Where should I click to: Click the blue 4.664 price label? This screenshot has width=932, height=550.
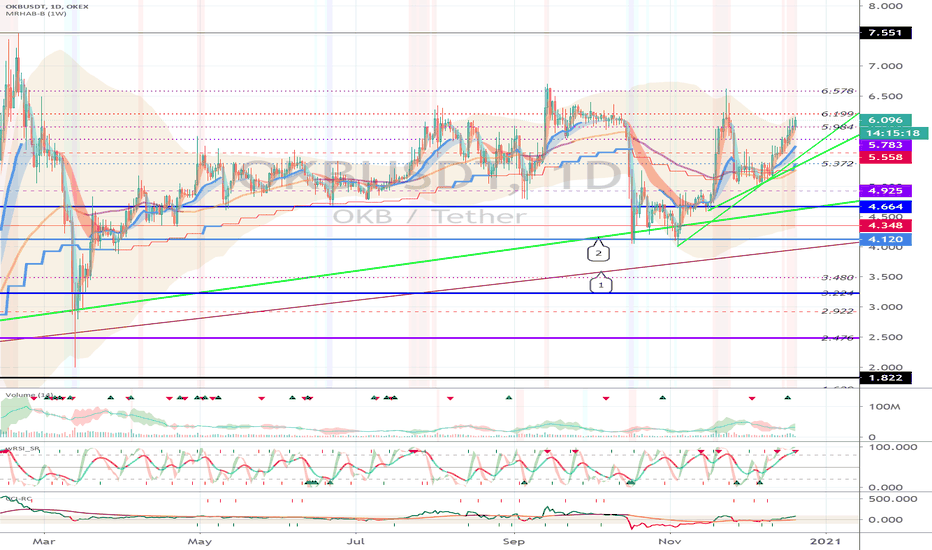pos(886,207)
